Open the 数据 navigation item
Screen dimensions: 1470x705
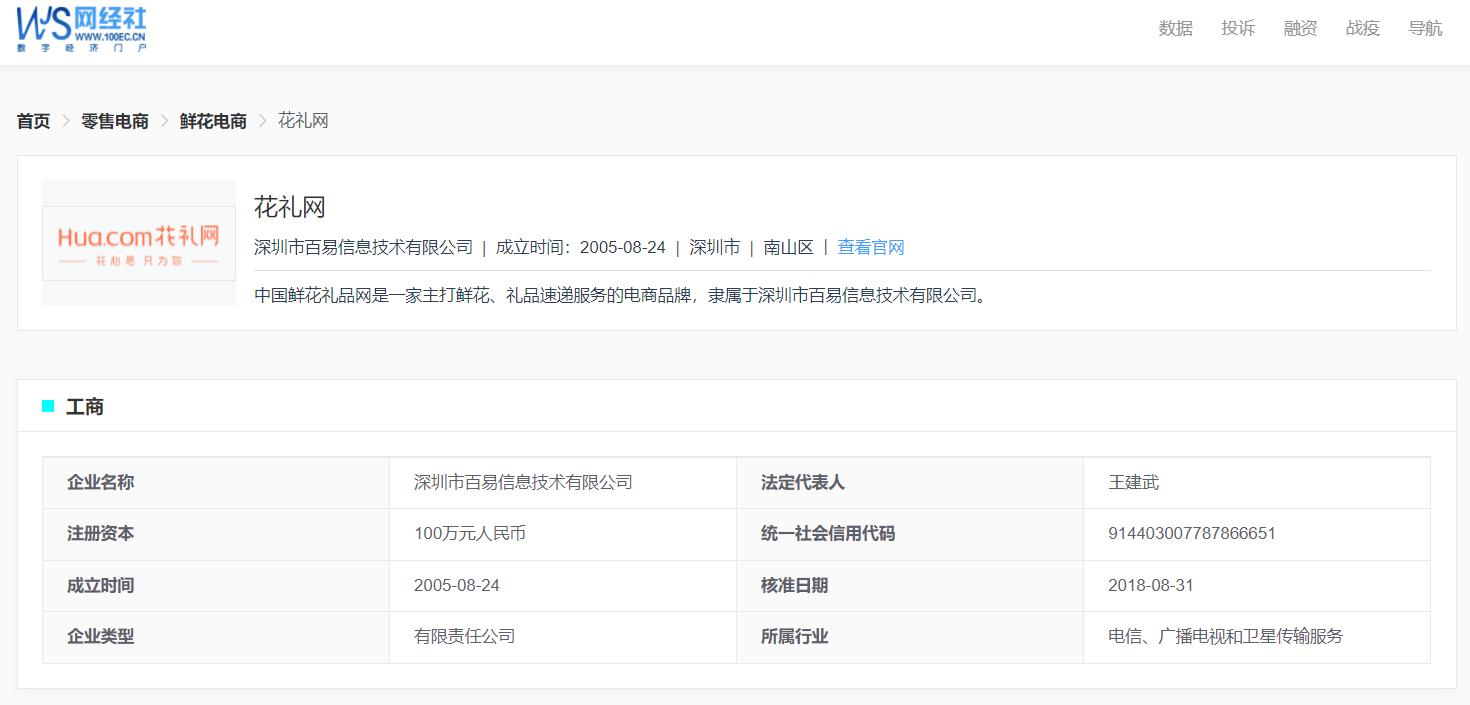(1174, 29)
